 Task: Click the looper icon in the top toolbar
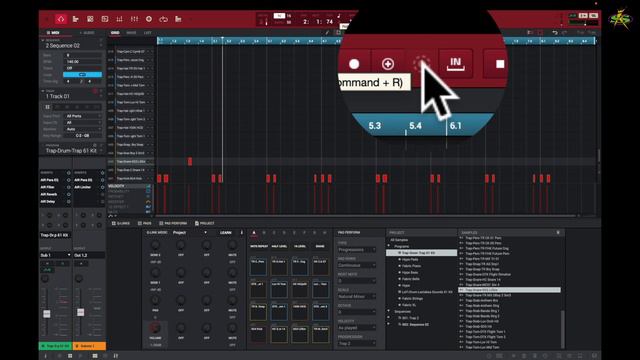click(x=164, y=19)
